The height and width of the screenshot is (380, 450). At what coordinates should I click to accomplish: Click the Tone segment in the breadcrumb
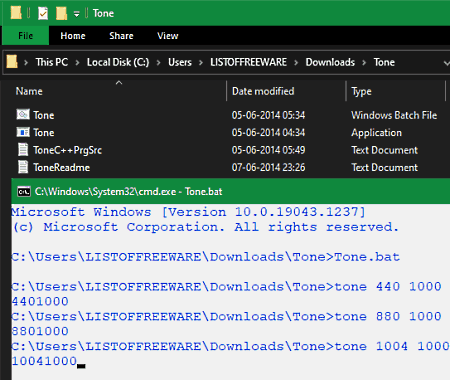coord(384,62)
